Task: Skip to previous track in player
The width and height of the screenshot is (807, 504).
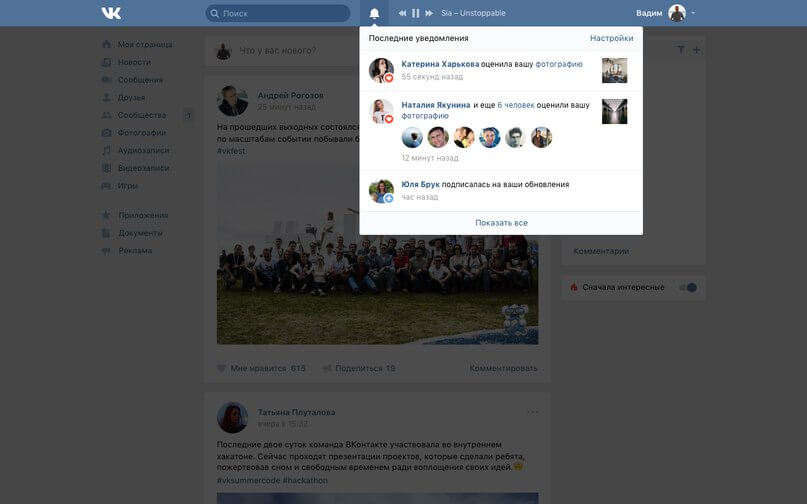Action: (402, 13)
